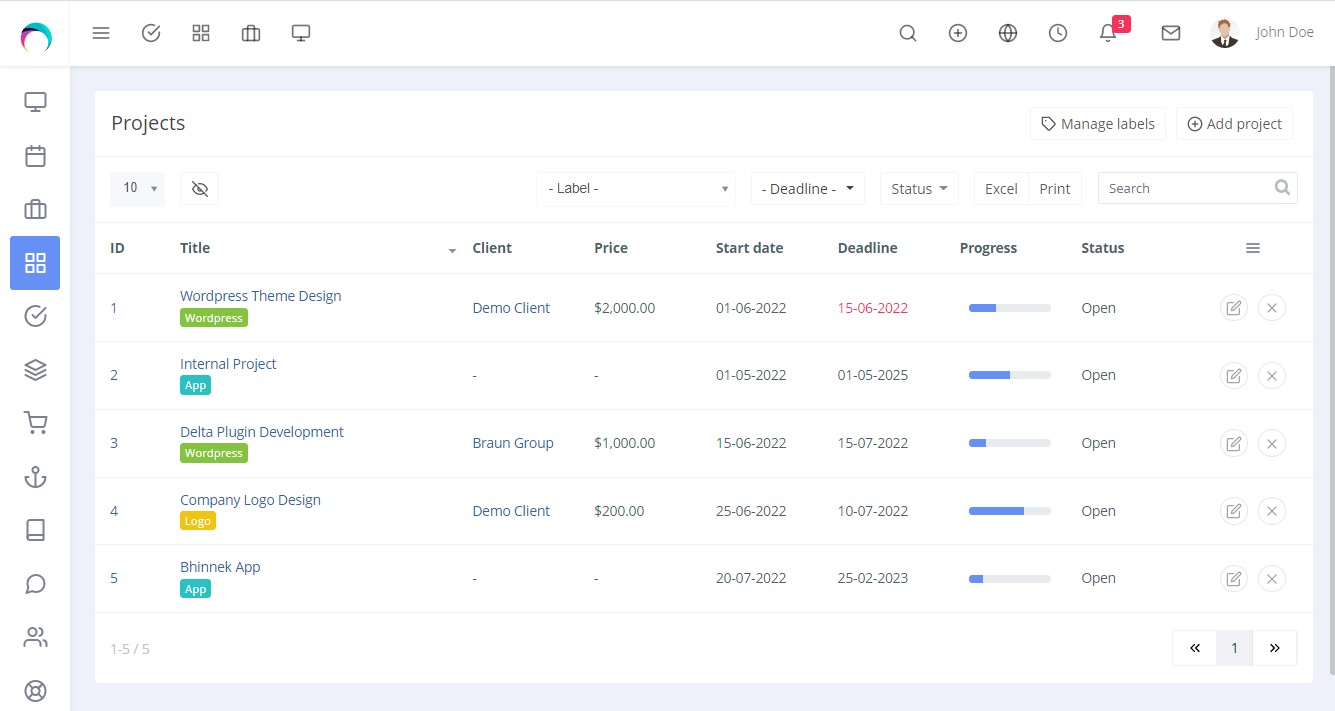Viewport: 1335px width, 711px height.
Task: Open the chat bubble icon in sidebar
Action: coord(35,584)
